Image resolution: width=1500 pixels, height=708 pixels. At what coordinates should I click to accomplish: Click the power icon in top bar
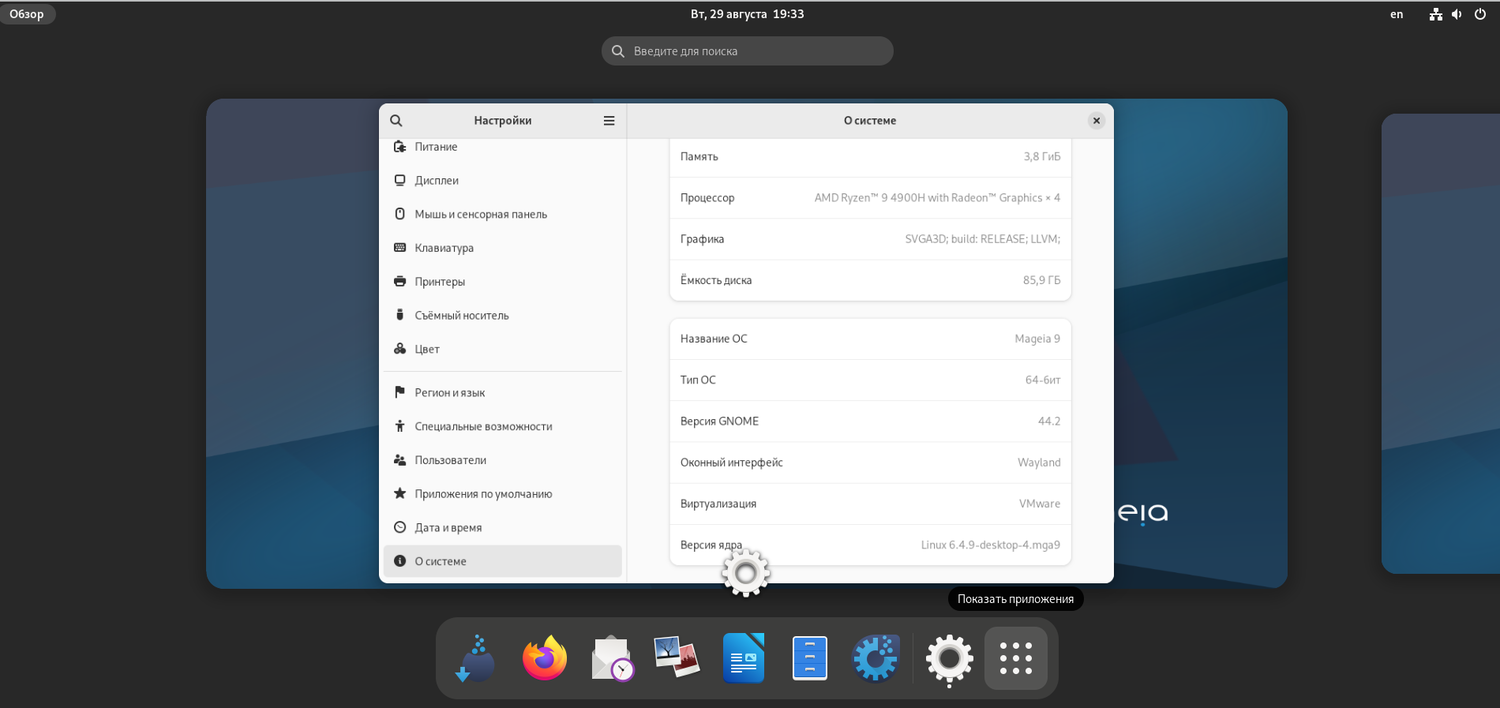click(x=1480, y=14)
